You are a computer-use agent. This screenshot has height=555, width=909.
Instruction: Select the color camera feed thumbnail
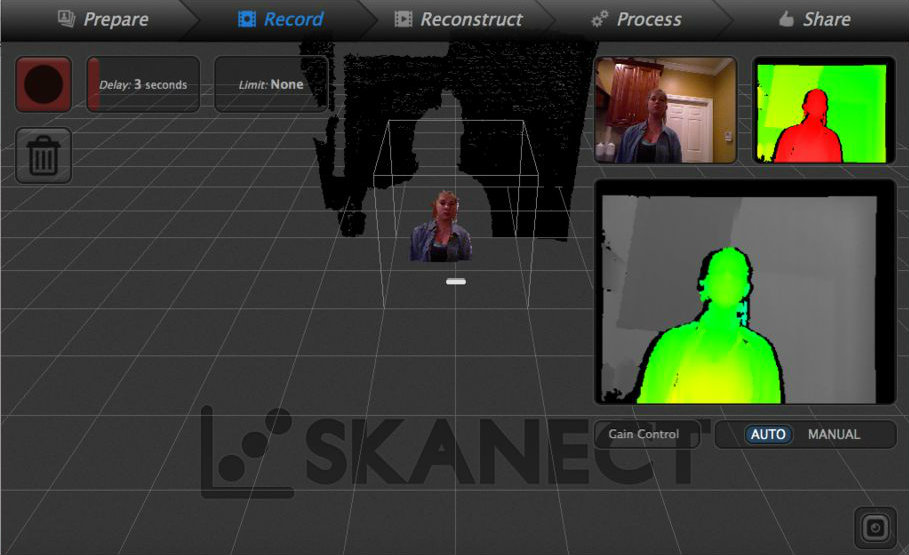click(666, 110)
